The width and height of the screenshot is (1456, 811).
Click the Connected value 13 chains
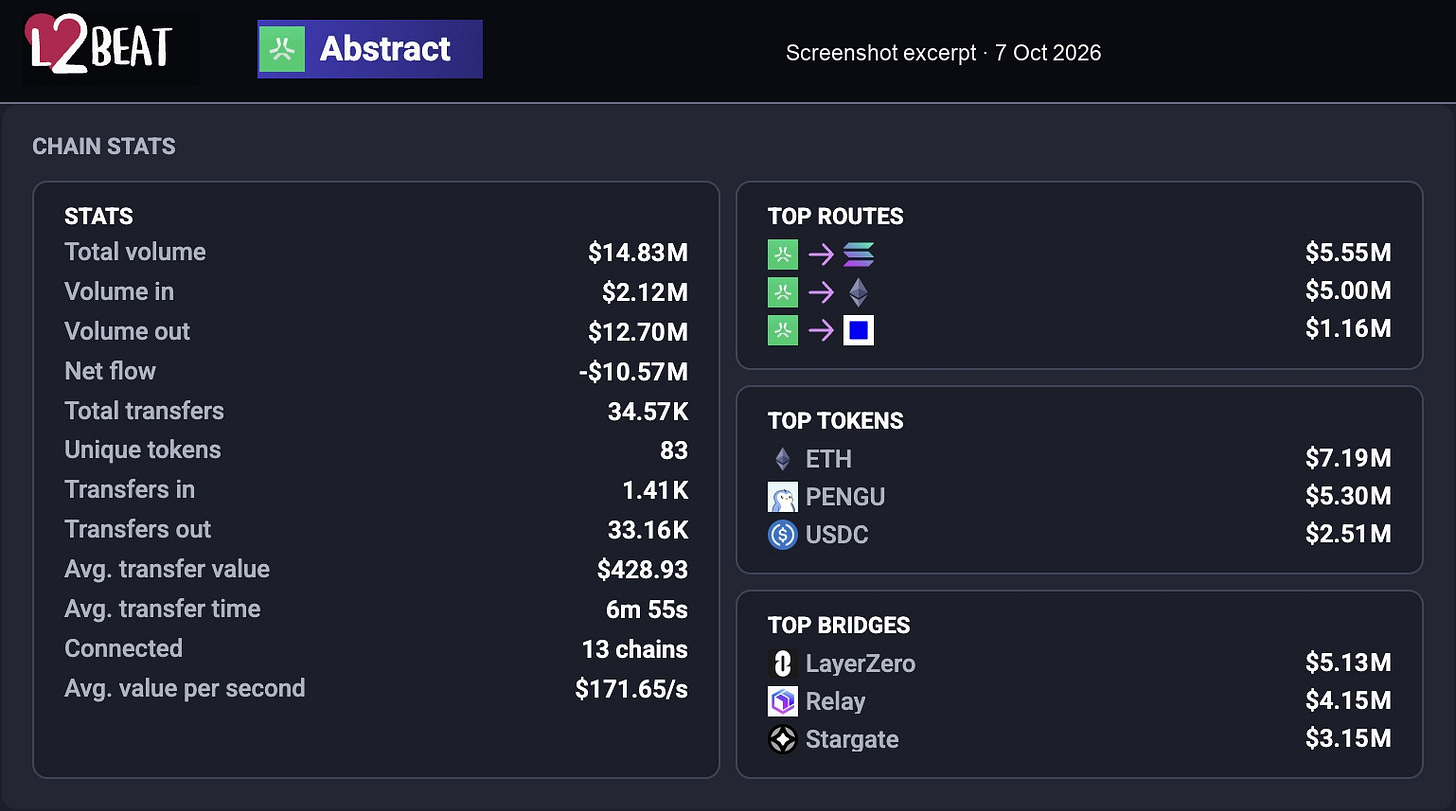635,649
